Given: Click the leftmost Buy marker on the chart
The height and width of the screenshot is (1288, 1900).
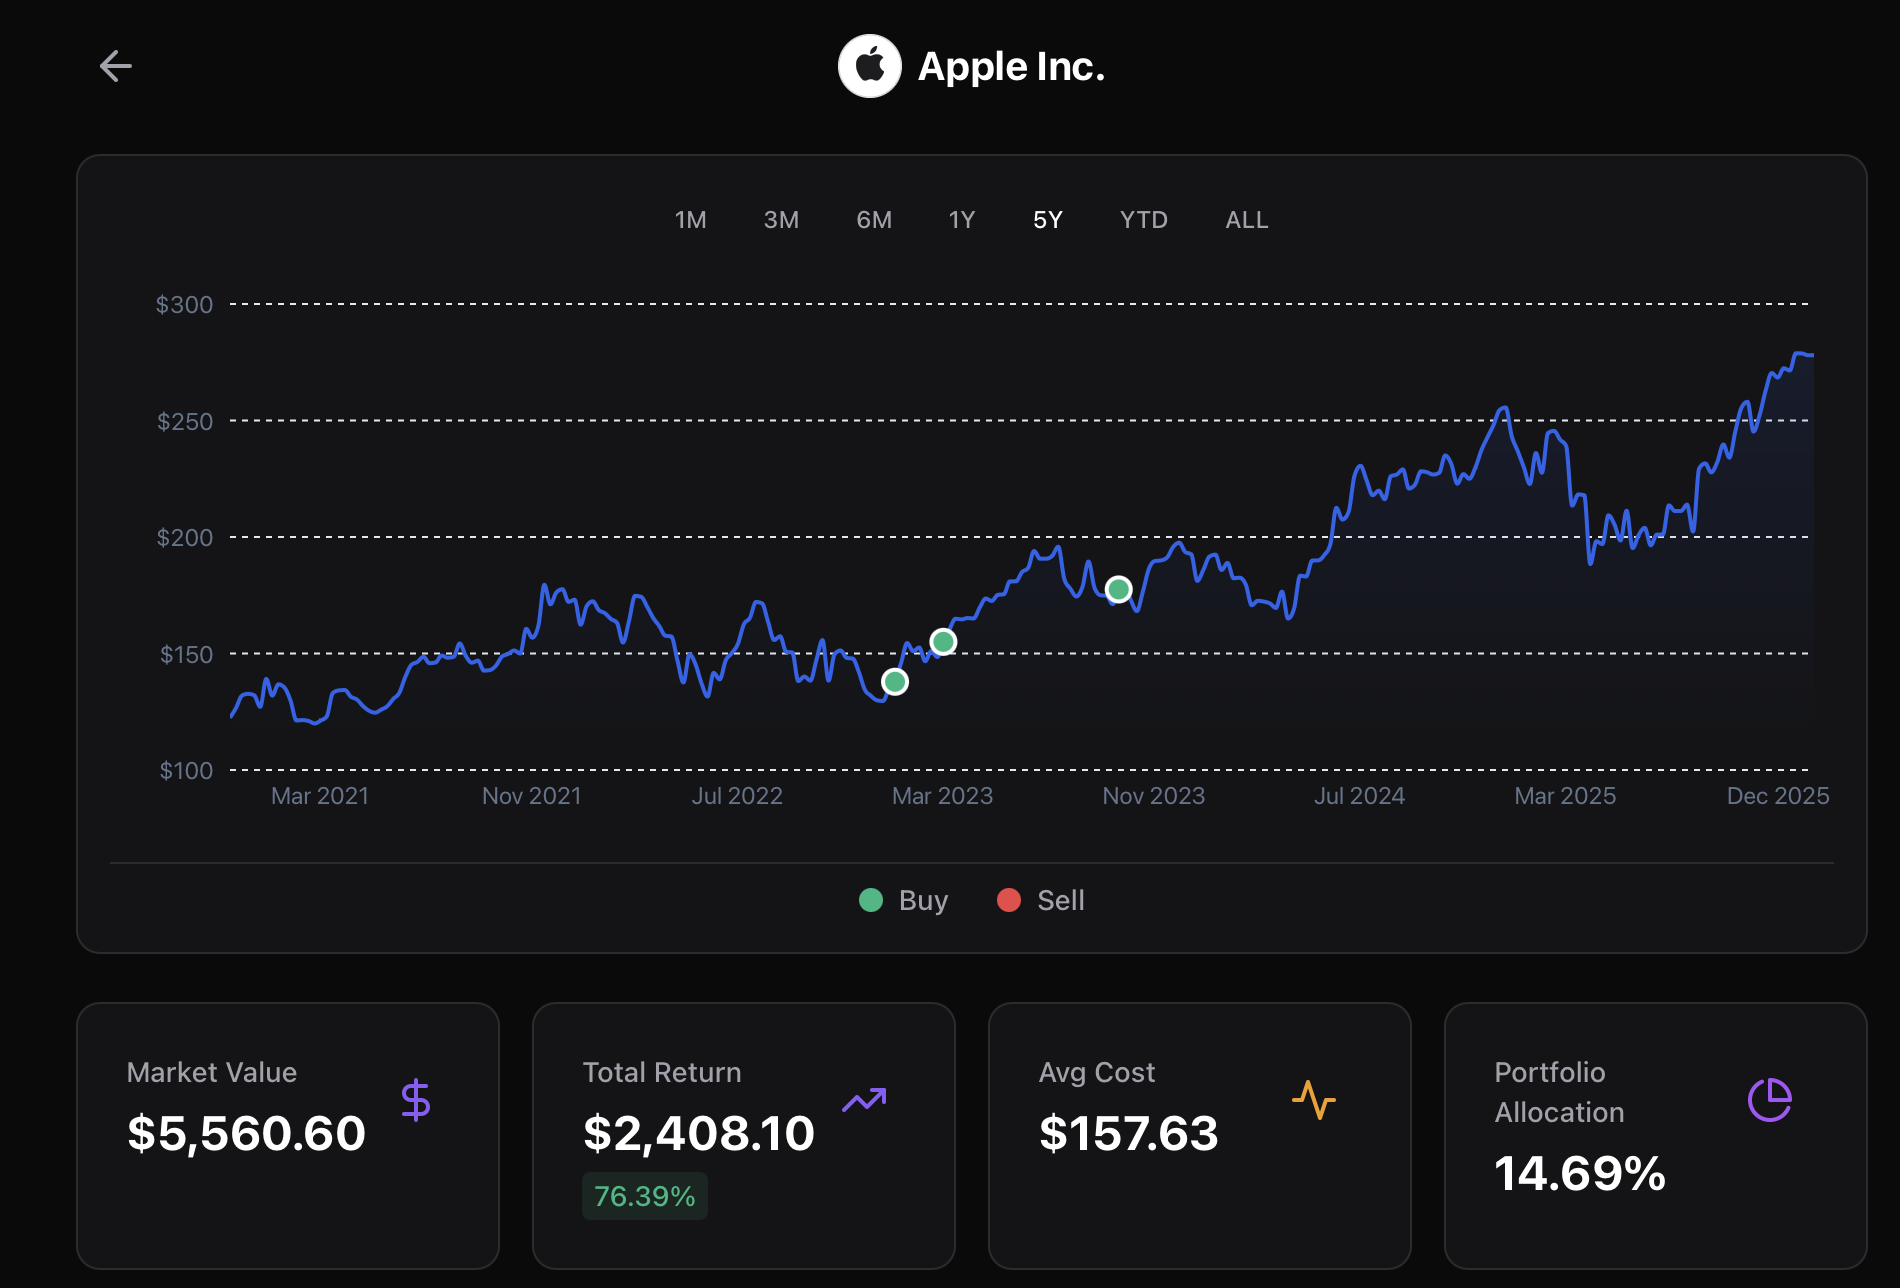Looking at the screenshot, I should (x=894, y=680).
